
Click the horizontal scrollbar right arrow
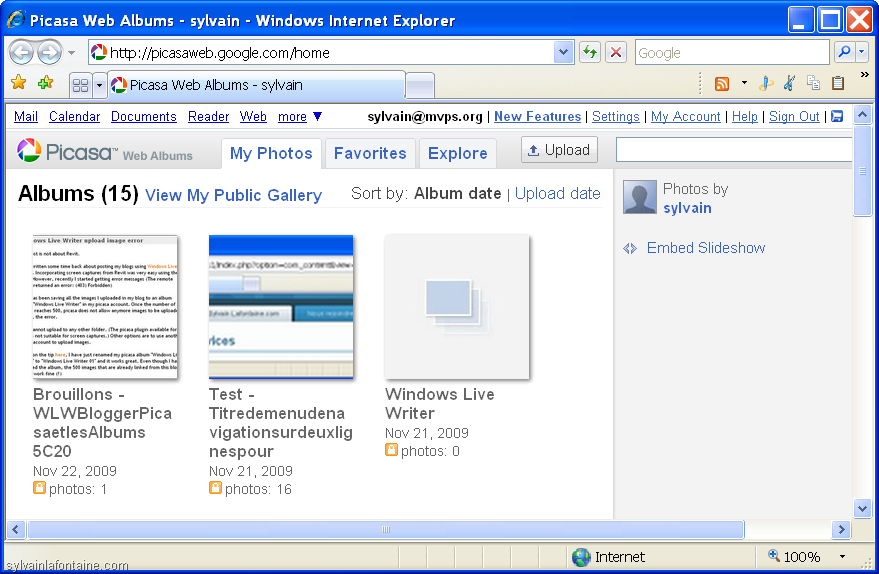(x=841, y=529)
